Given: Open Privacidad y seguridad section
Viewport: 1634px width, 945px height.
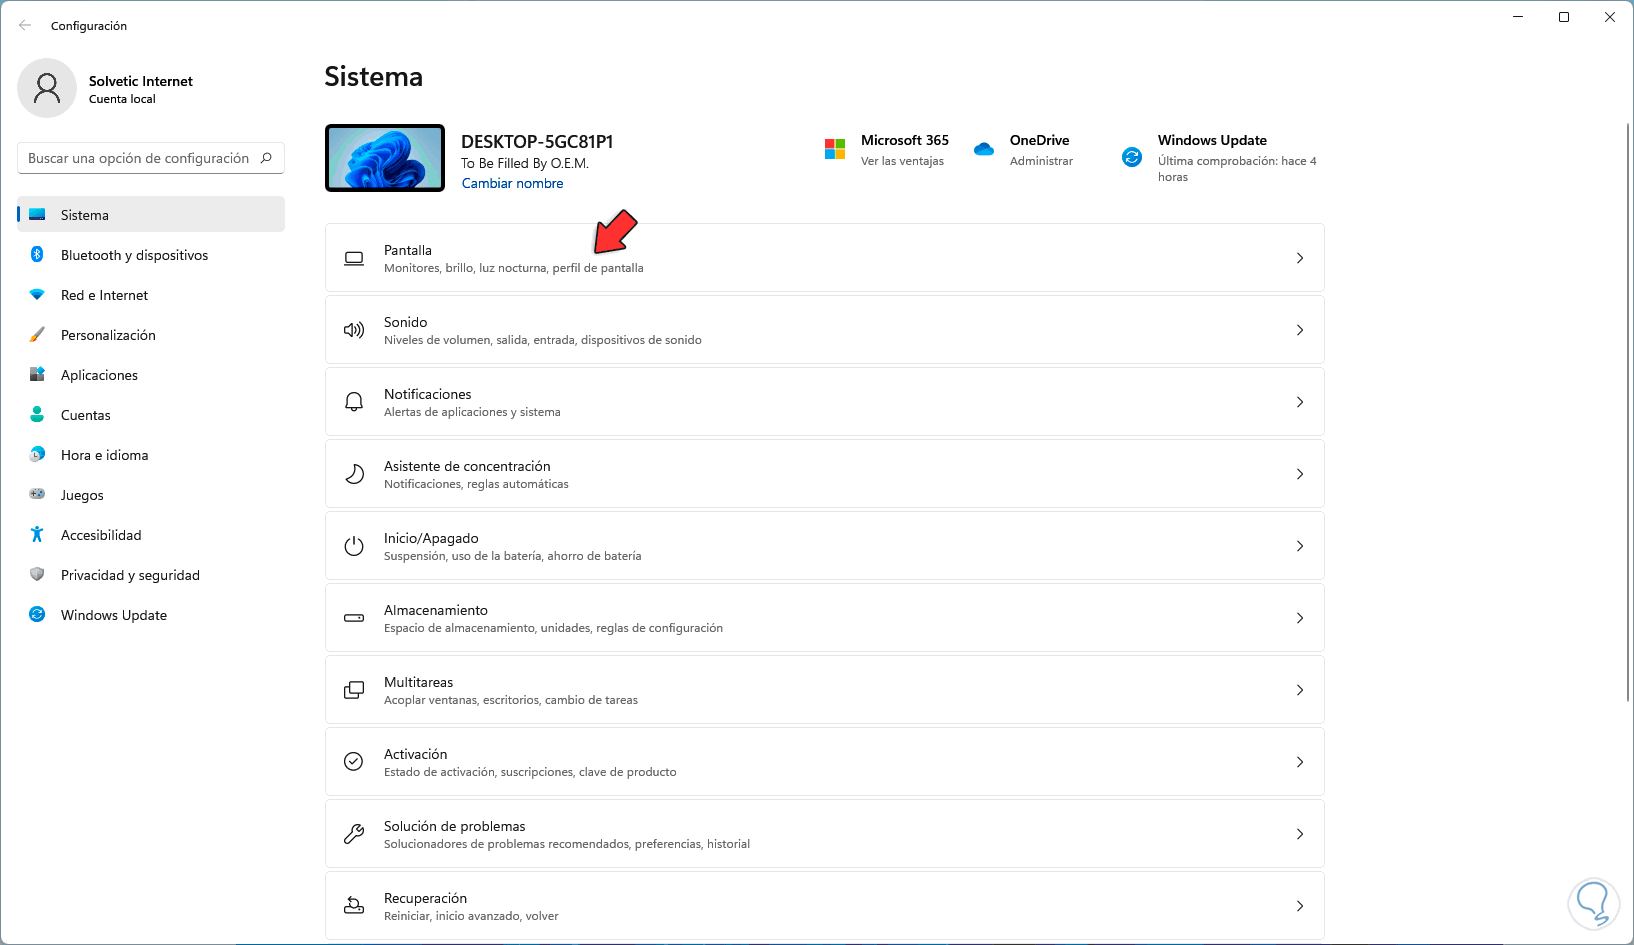Looking at the screenshot, I should pos(151,575).
